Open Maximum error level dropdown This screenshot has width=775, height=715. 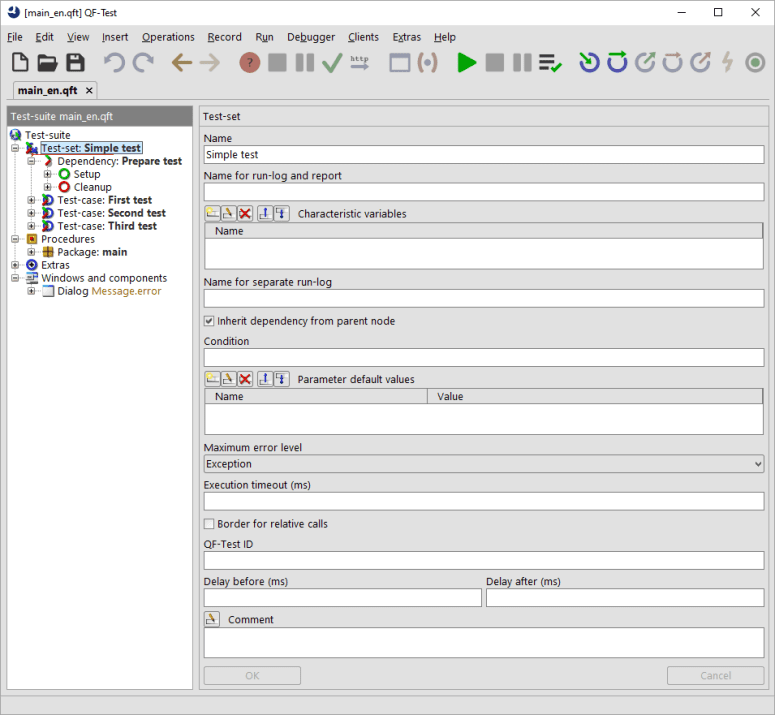click(484, 464)
